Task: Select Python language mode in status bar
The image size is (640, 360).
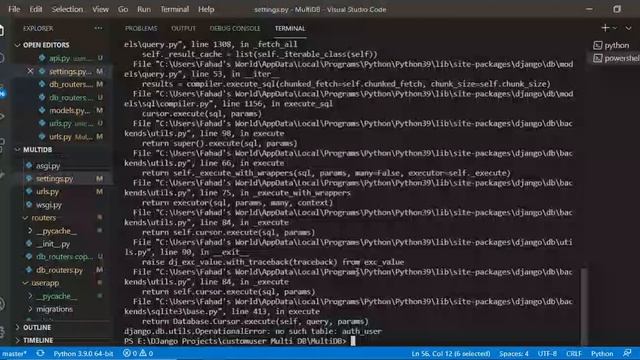Action: 602,353
